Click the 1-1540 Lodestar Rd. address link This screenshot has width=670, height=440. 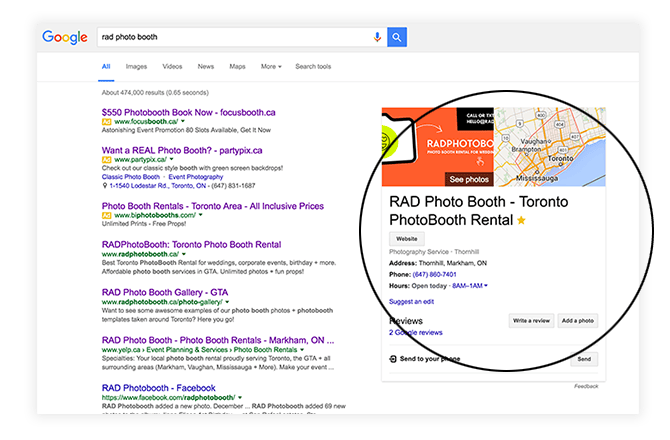(158, 186)
